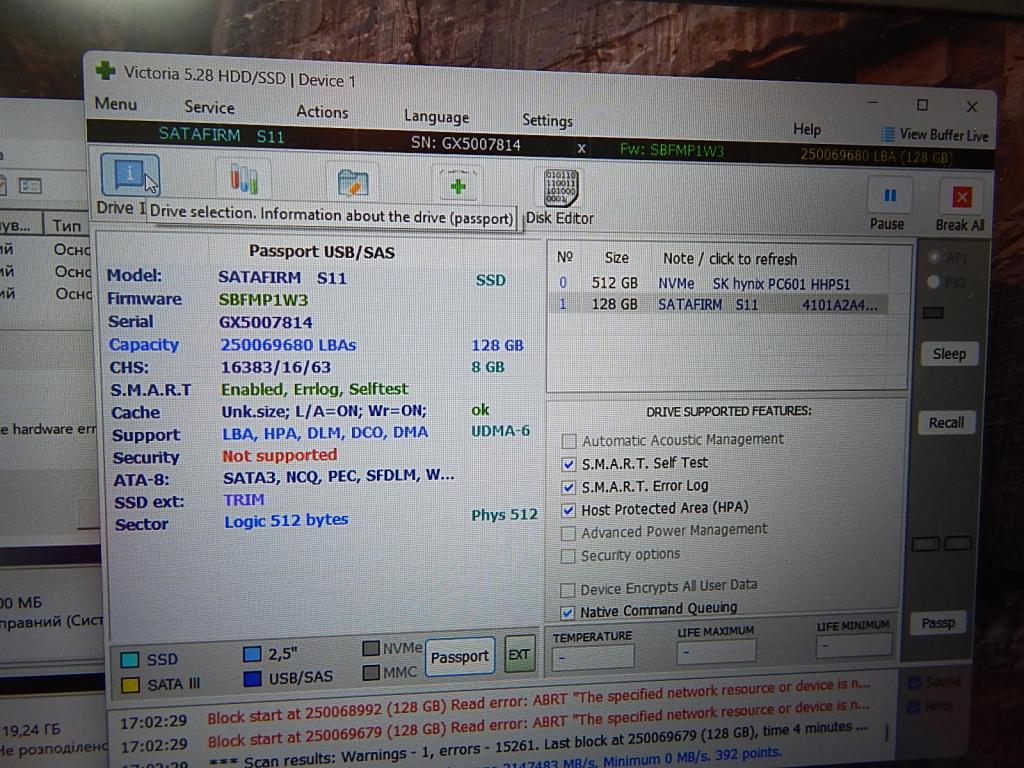Open the Service menu
The width and height of the screenshot is (1024, 768).
pos(209,107)
